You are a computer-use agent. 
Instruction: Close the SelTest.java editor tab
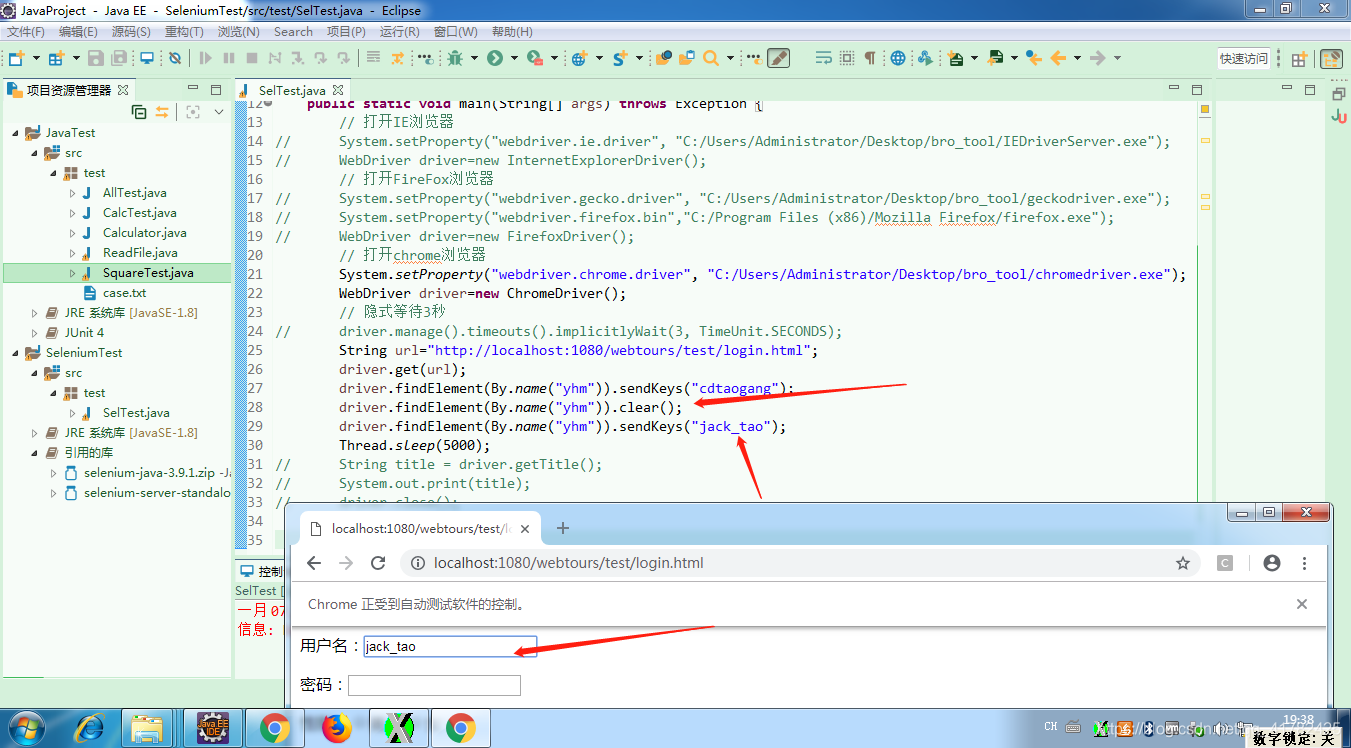tap(339, 90)
